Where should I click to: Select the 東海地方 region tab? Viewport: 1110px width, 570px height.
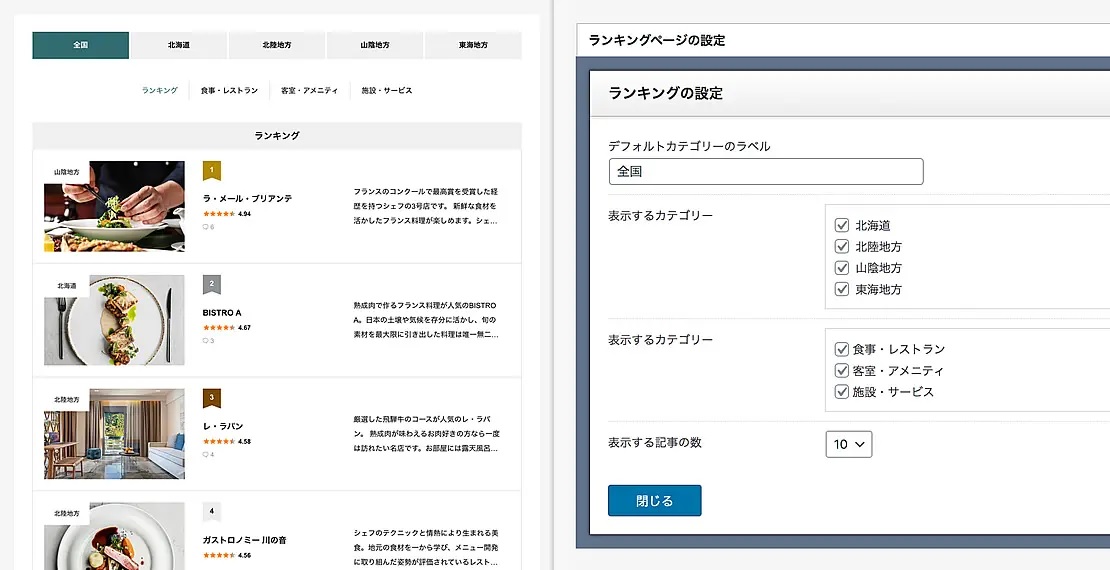[x=472, y=45]
